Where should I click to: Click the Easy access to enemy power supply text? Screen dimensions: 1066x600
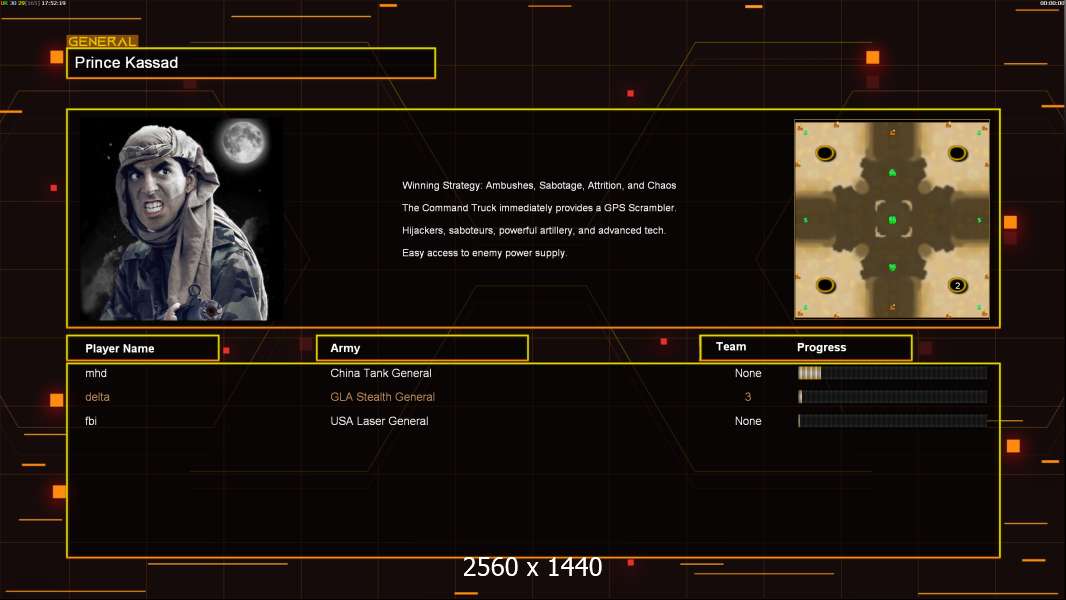(x=484, y=253)
